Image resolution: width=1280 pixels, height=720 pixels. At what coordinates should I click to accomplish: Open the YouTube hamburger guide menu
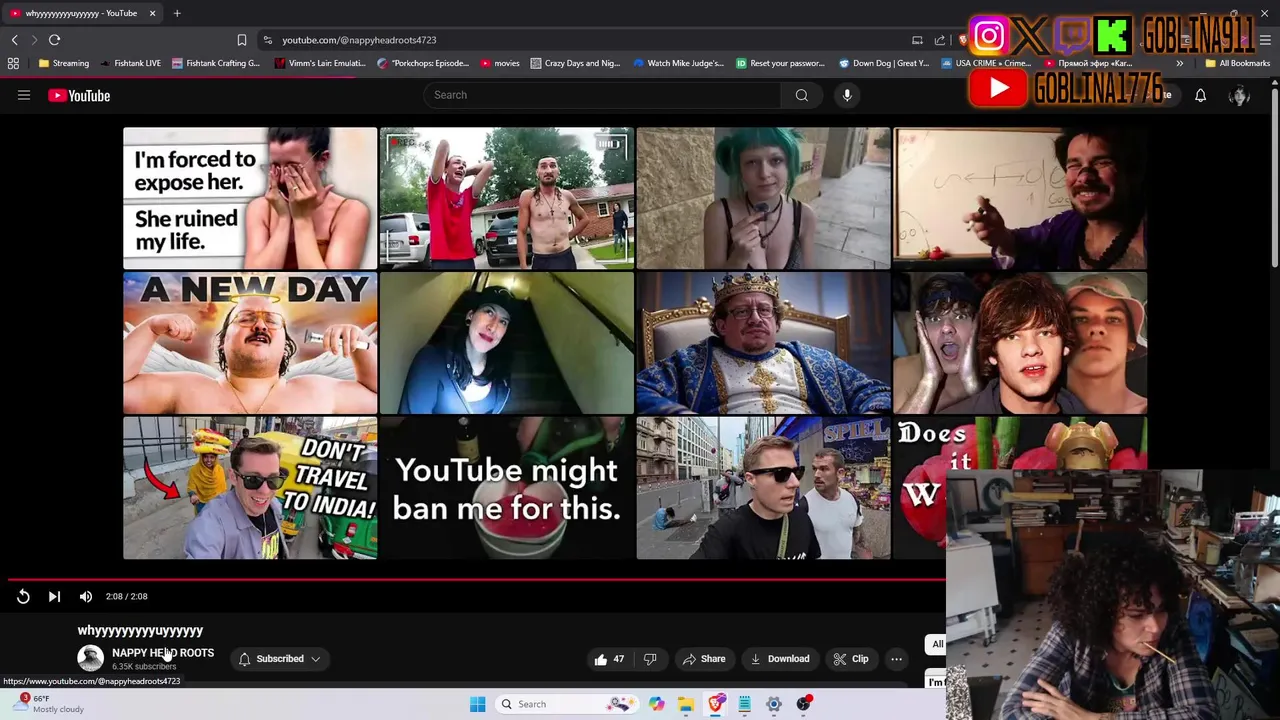tap(24, 95)
